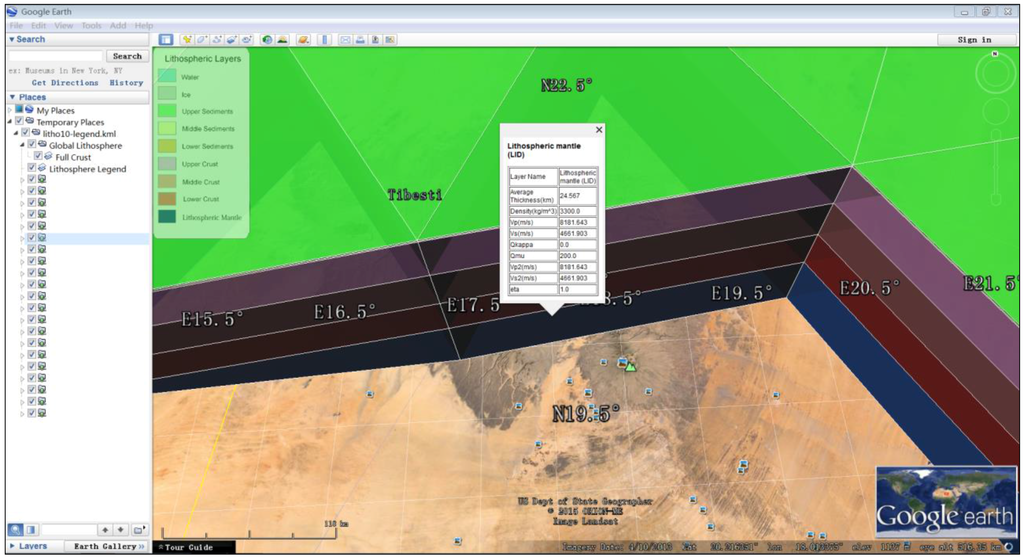
Task: Move item down with the down arrow
Action: point(121,529)
